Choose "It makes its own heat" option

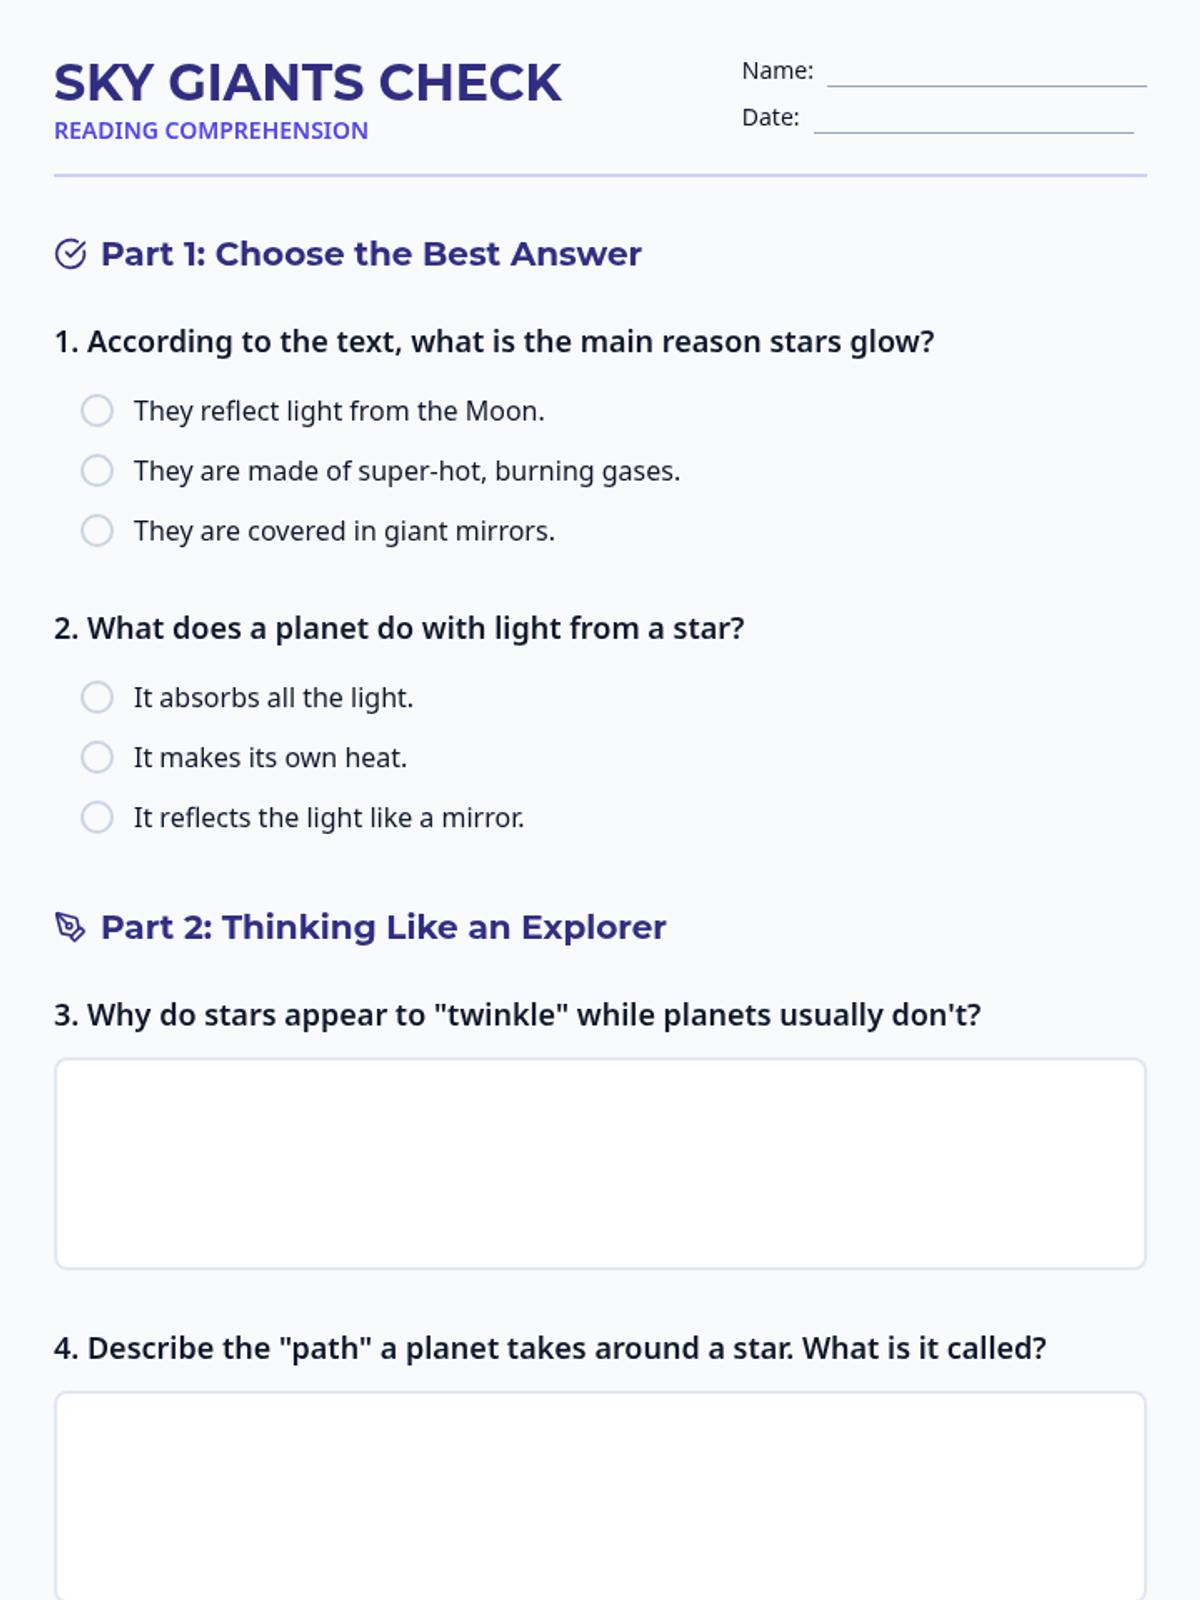[x=97, y=758]
